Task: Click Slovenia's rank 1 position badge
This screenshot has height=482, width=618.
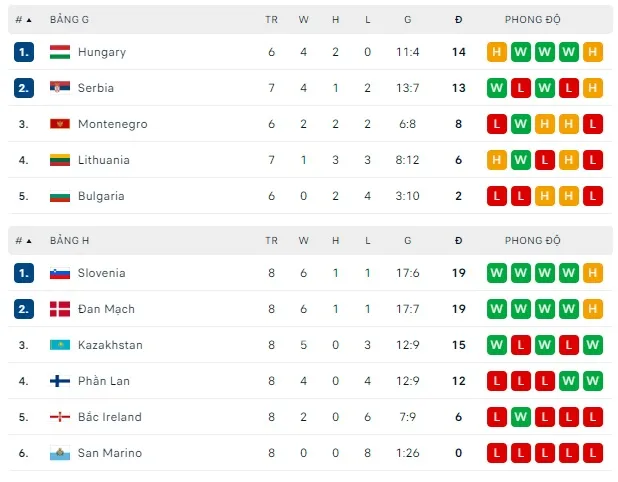Action: [24, 273]
